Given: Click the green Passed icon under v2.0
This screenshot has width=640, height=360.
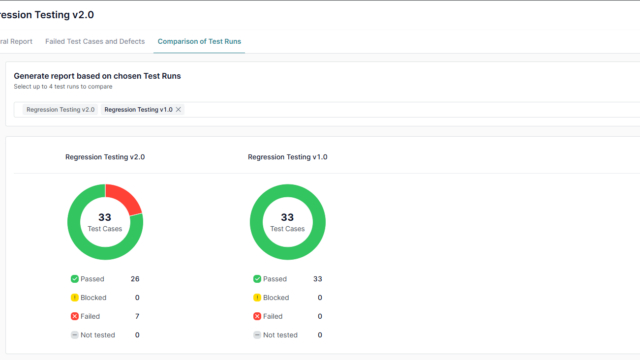Looking at the screenshot, I should click(75, 279).
